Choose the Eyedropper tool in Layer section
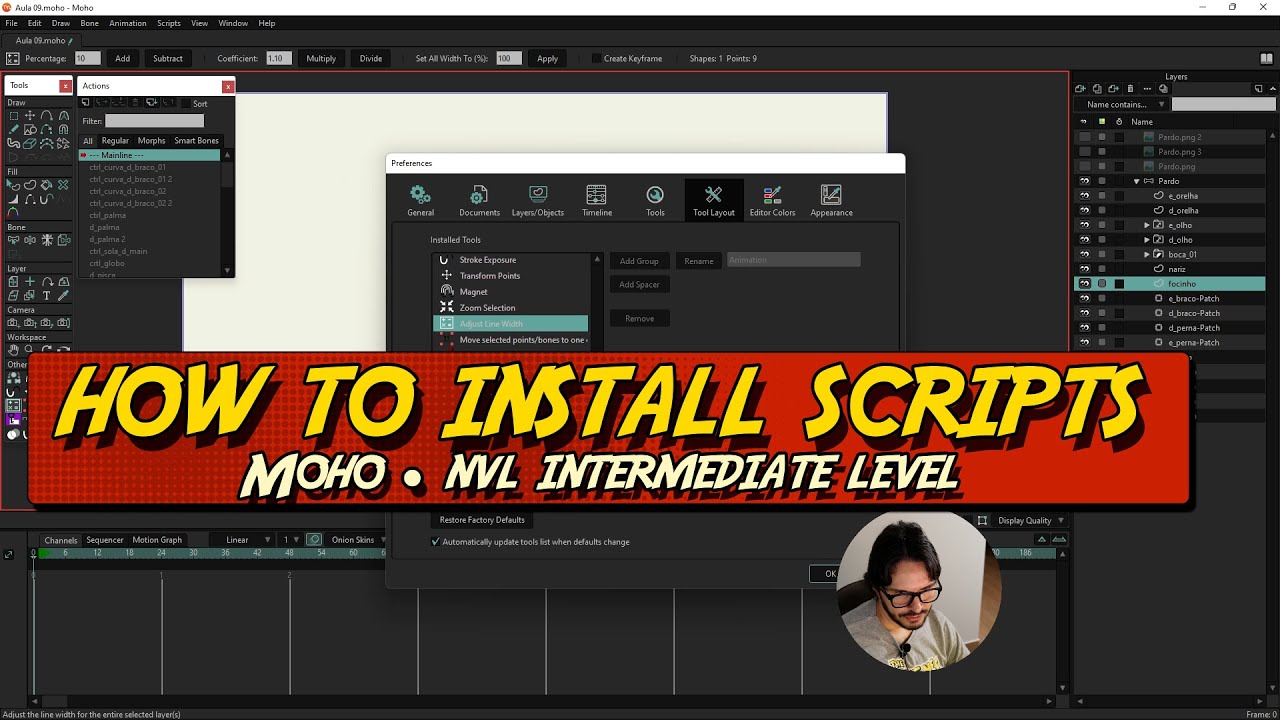The image size is (1280, 720). point(64,295)
